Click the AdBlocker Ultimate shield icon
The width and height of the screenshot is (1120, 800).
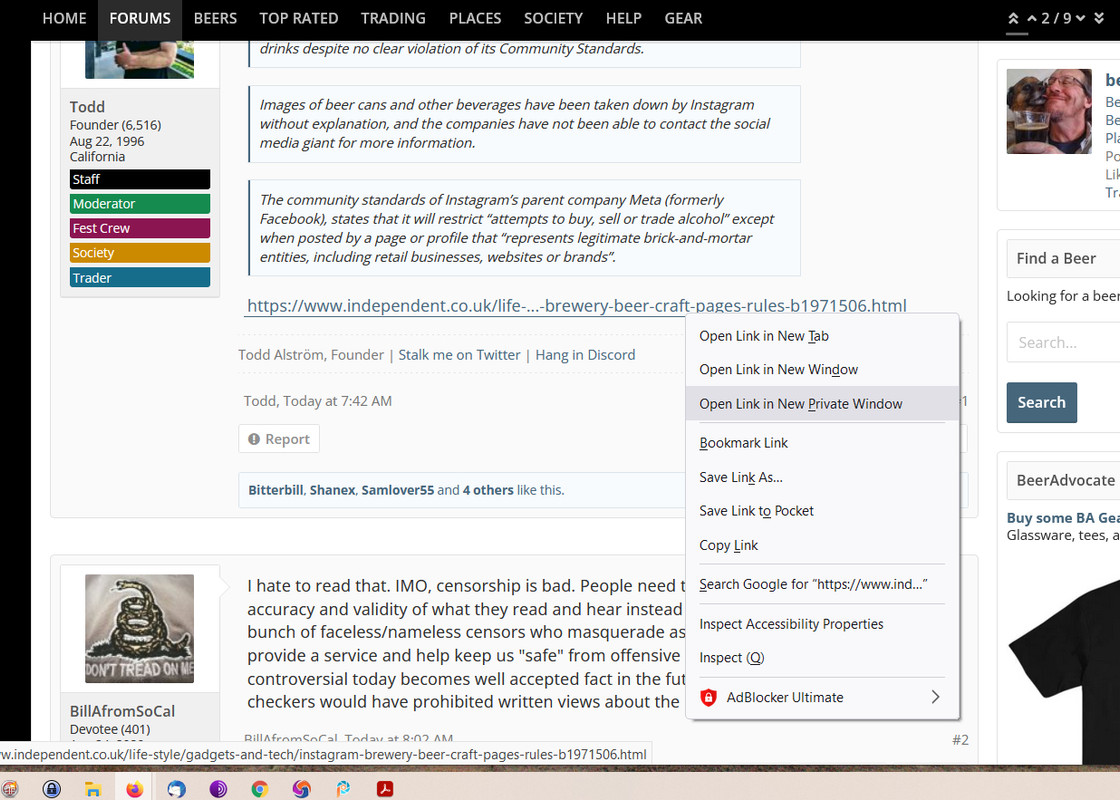coord(708,697)
